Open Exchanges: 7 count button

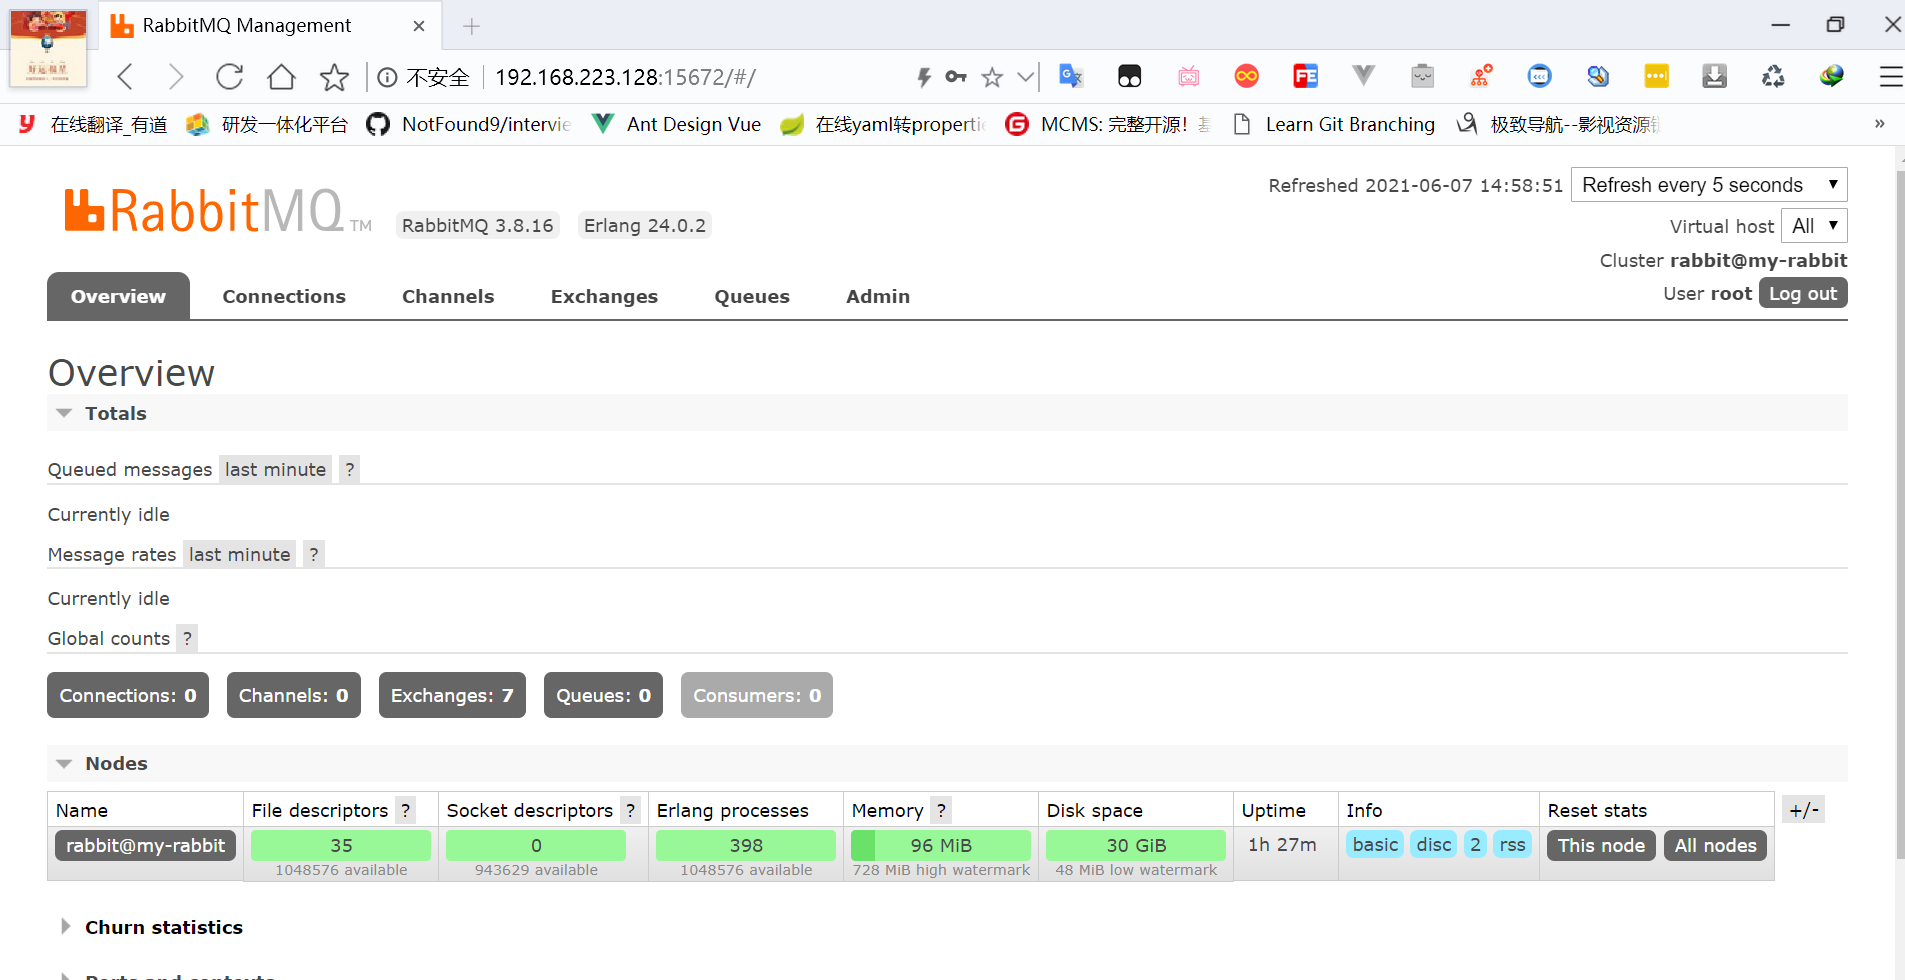[x=452, y=695]
